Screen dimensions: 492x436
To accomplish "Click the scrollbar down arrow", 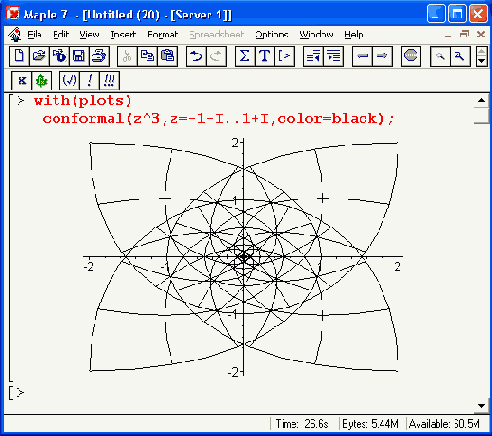I will tap(481, 406).
